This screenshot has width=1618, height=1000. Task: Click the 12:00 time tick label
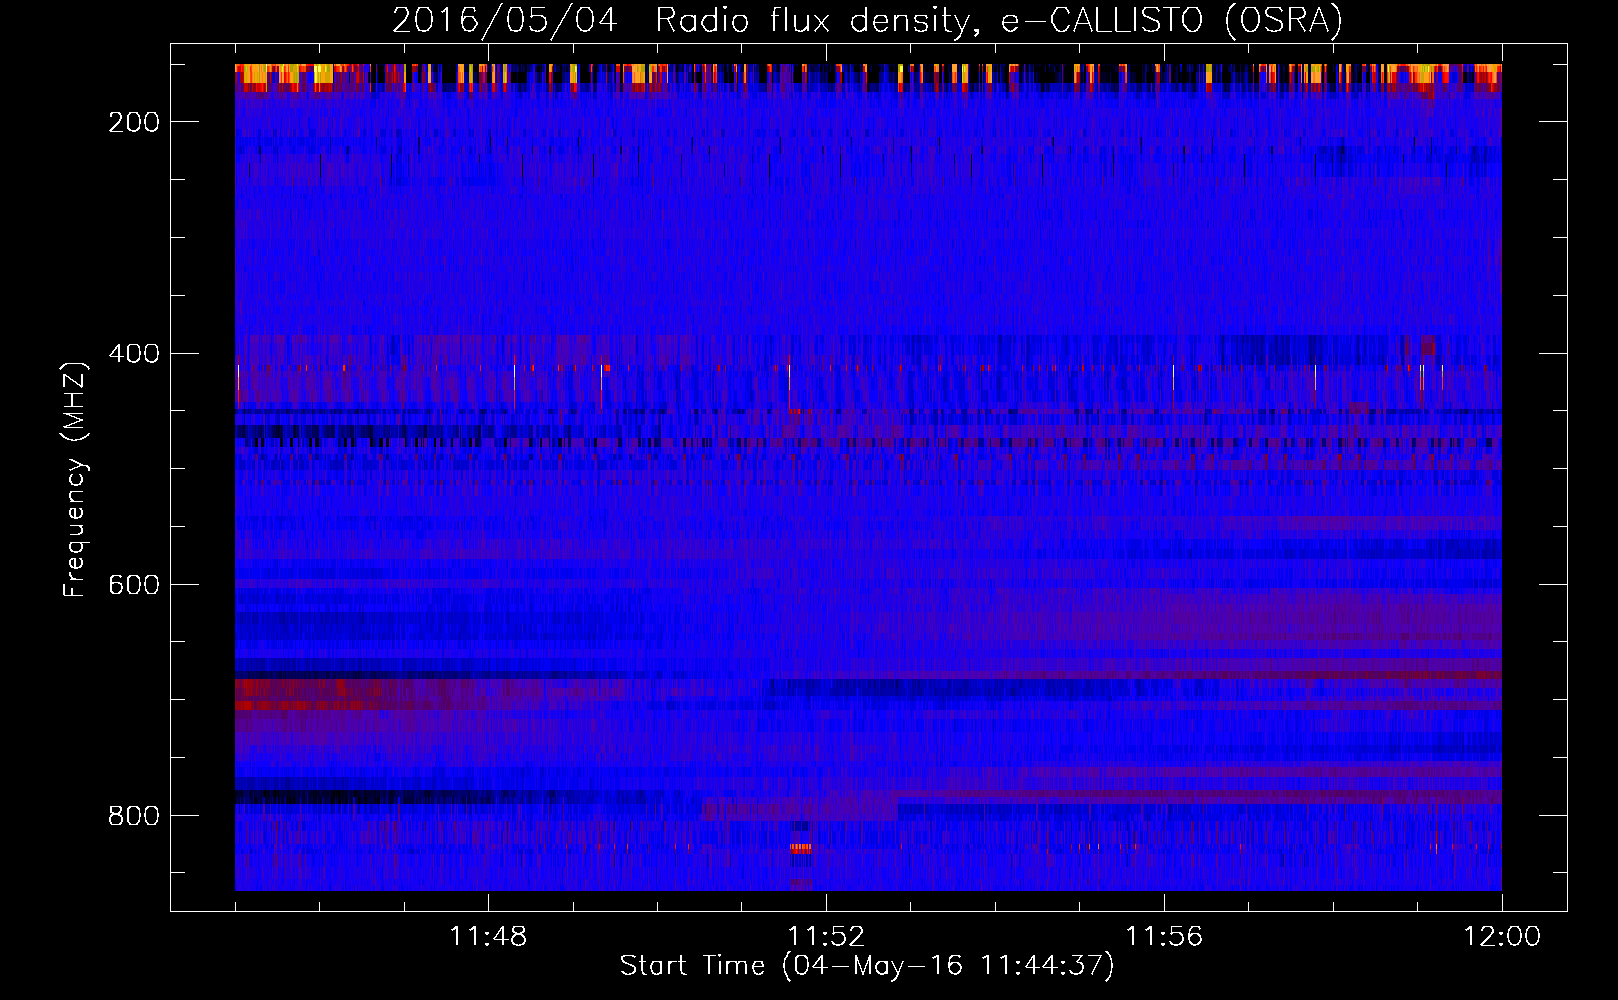[1502, 937]
